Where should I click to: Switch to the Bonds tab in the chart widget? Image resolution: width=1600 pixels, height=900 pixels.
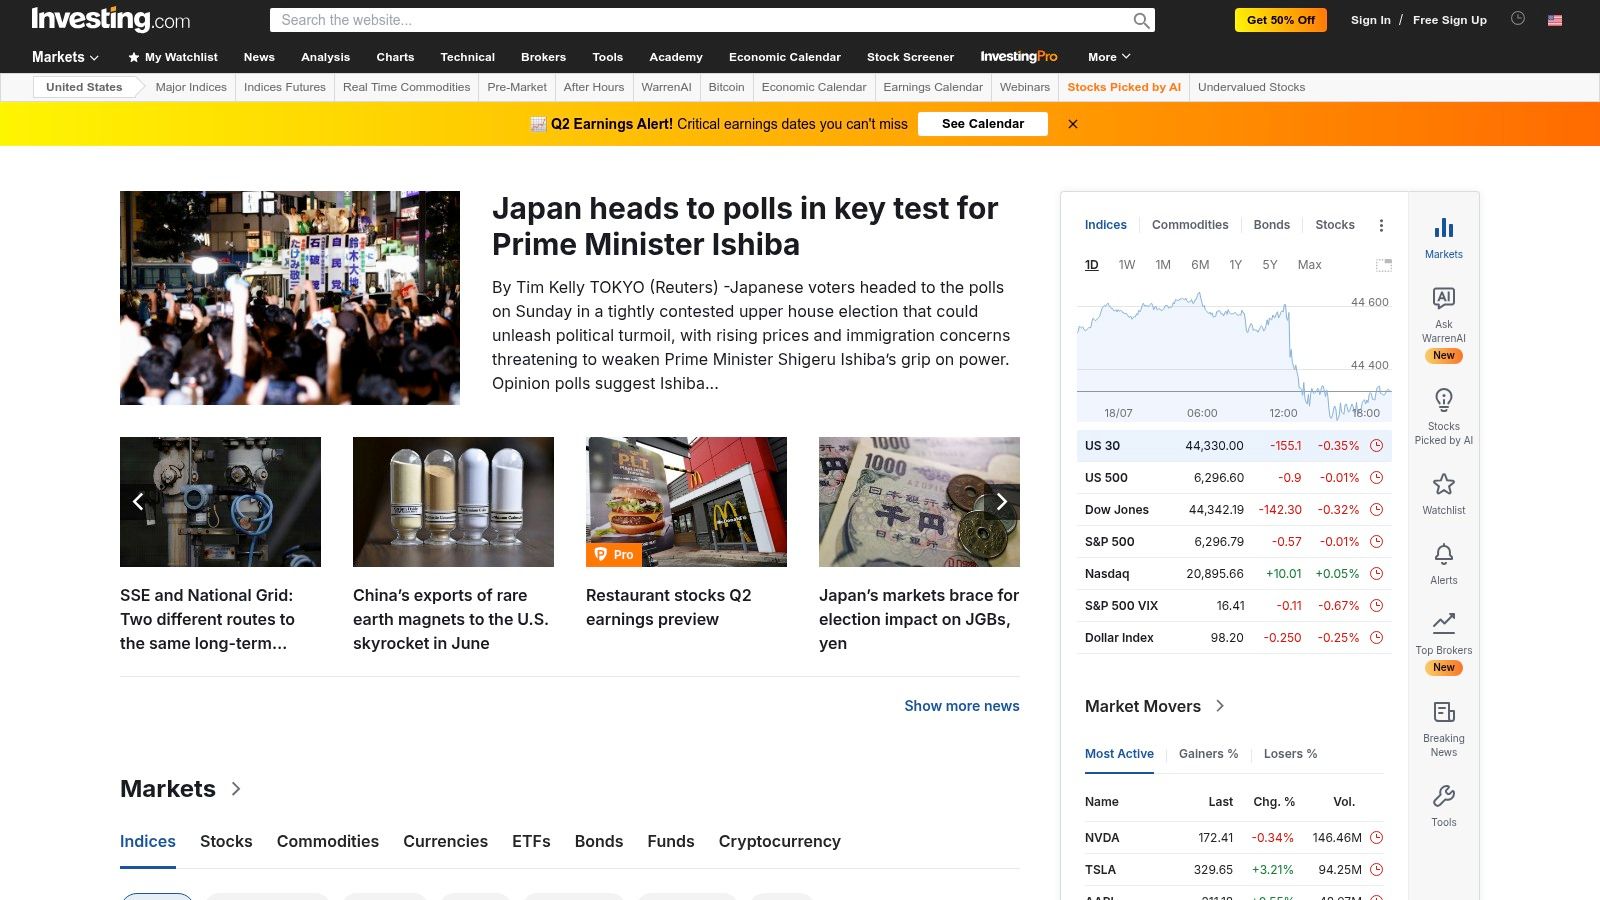[1272, 225]
